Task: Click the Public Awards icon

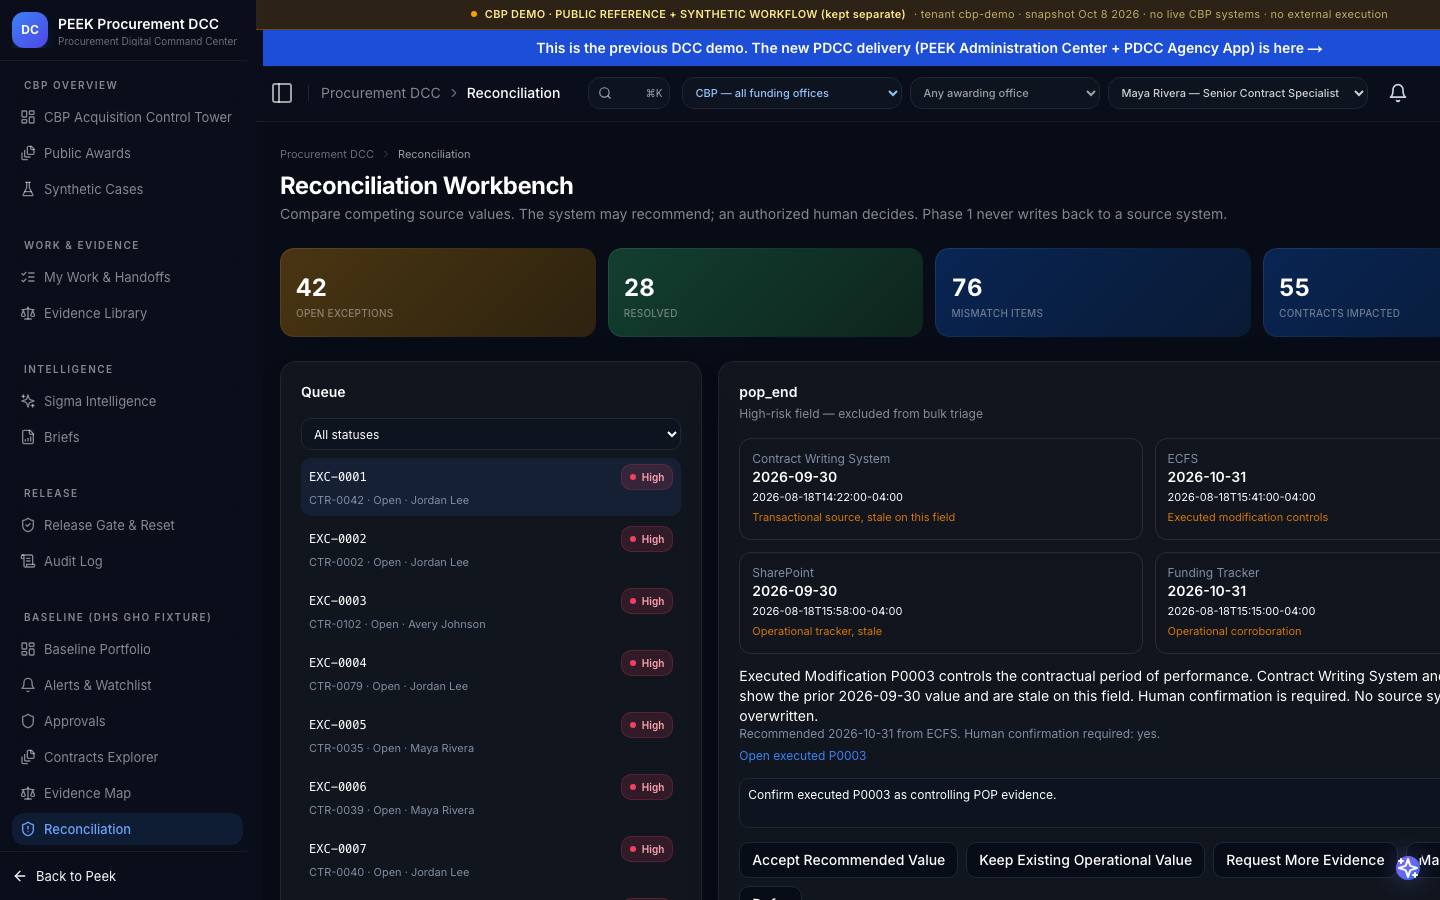Action: [x=28, y=153]
